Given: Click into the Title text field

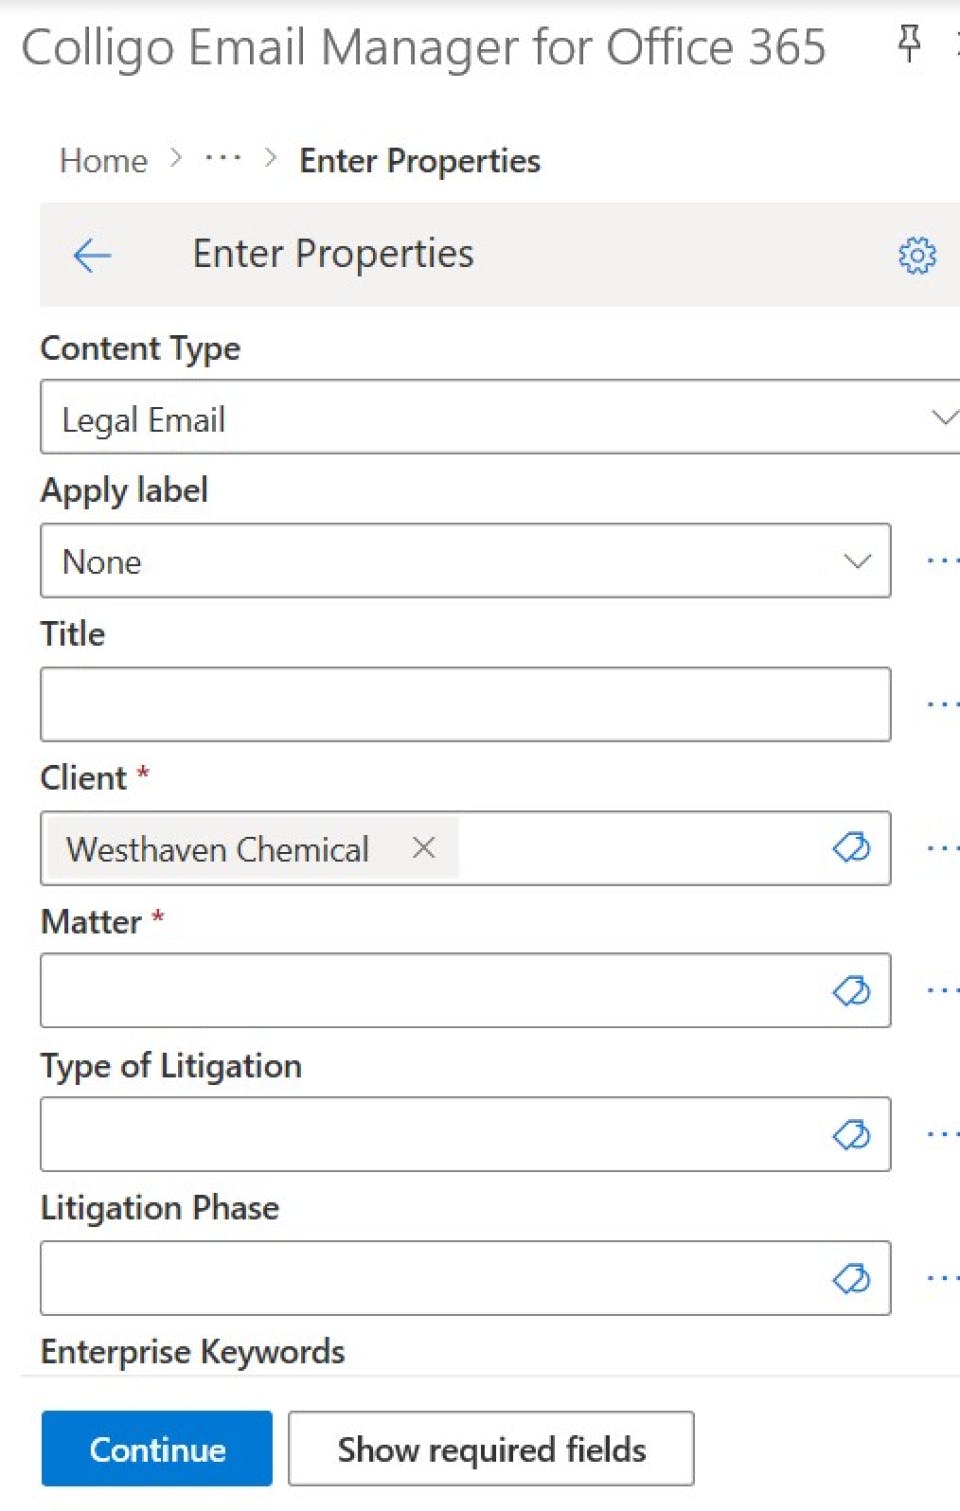Looking at the screenshot, I should (465, 704).
